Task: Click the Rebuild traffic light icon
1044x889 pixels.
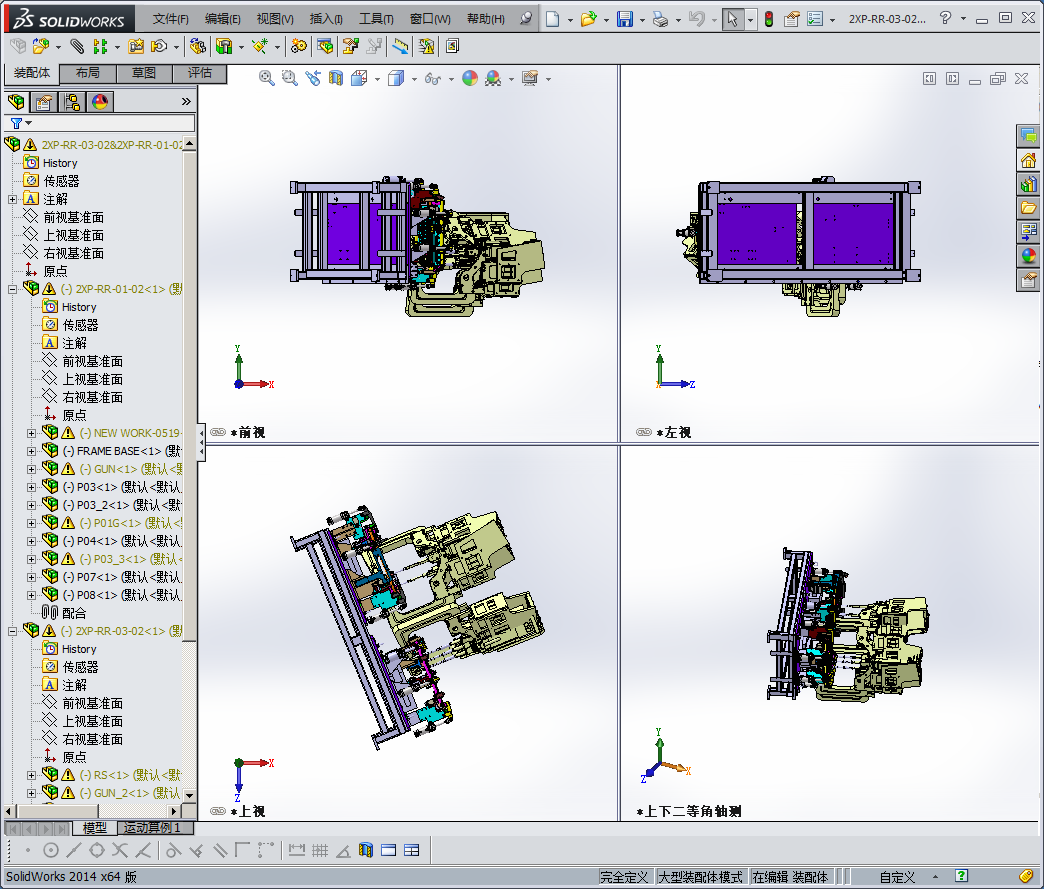Action: point(769,19)
